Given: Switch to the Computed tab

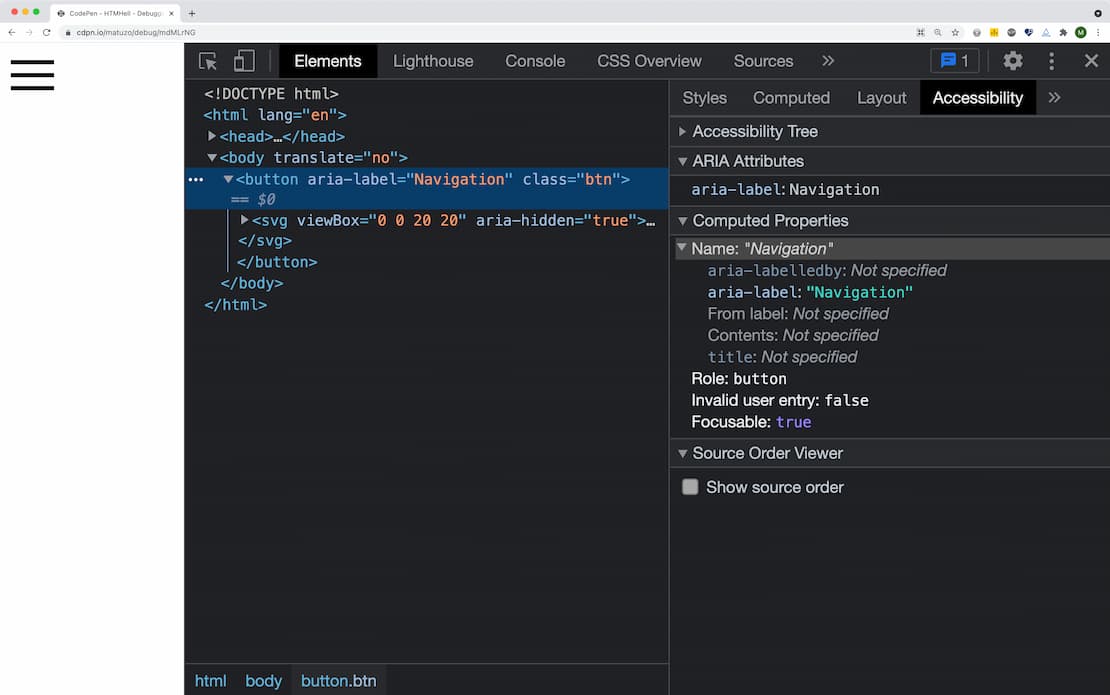Looking at the screenshot, I should click(791, 97).
